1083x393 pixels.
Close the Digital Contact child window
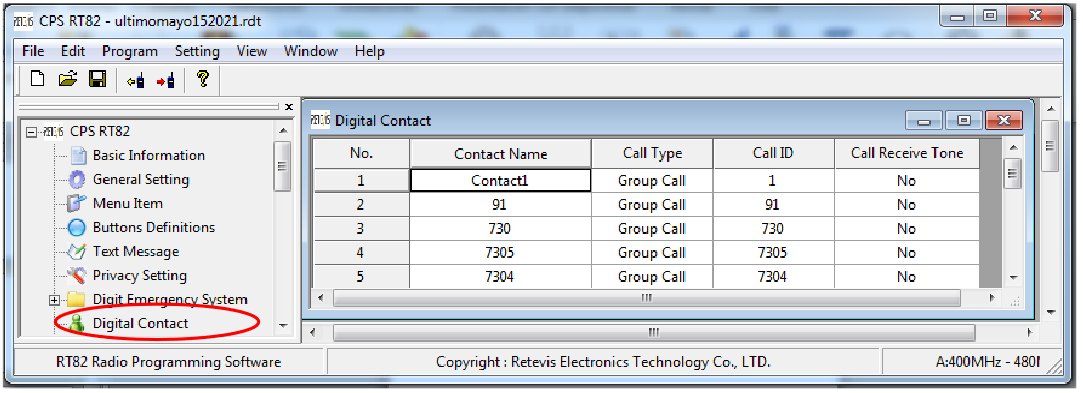click(x=1004, y=121)
